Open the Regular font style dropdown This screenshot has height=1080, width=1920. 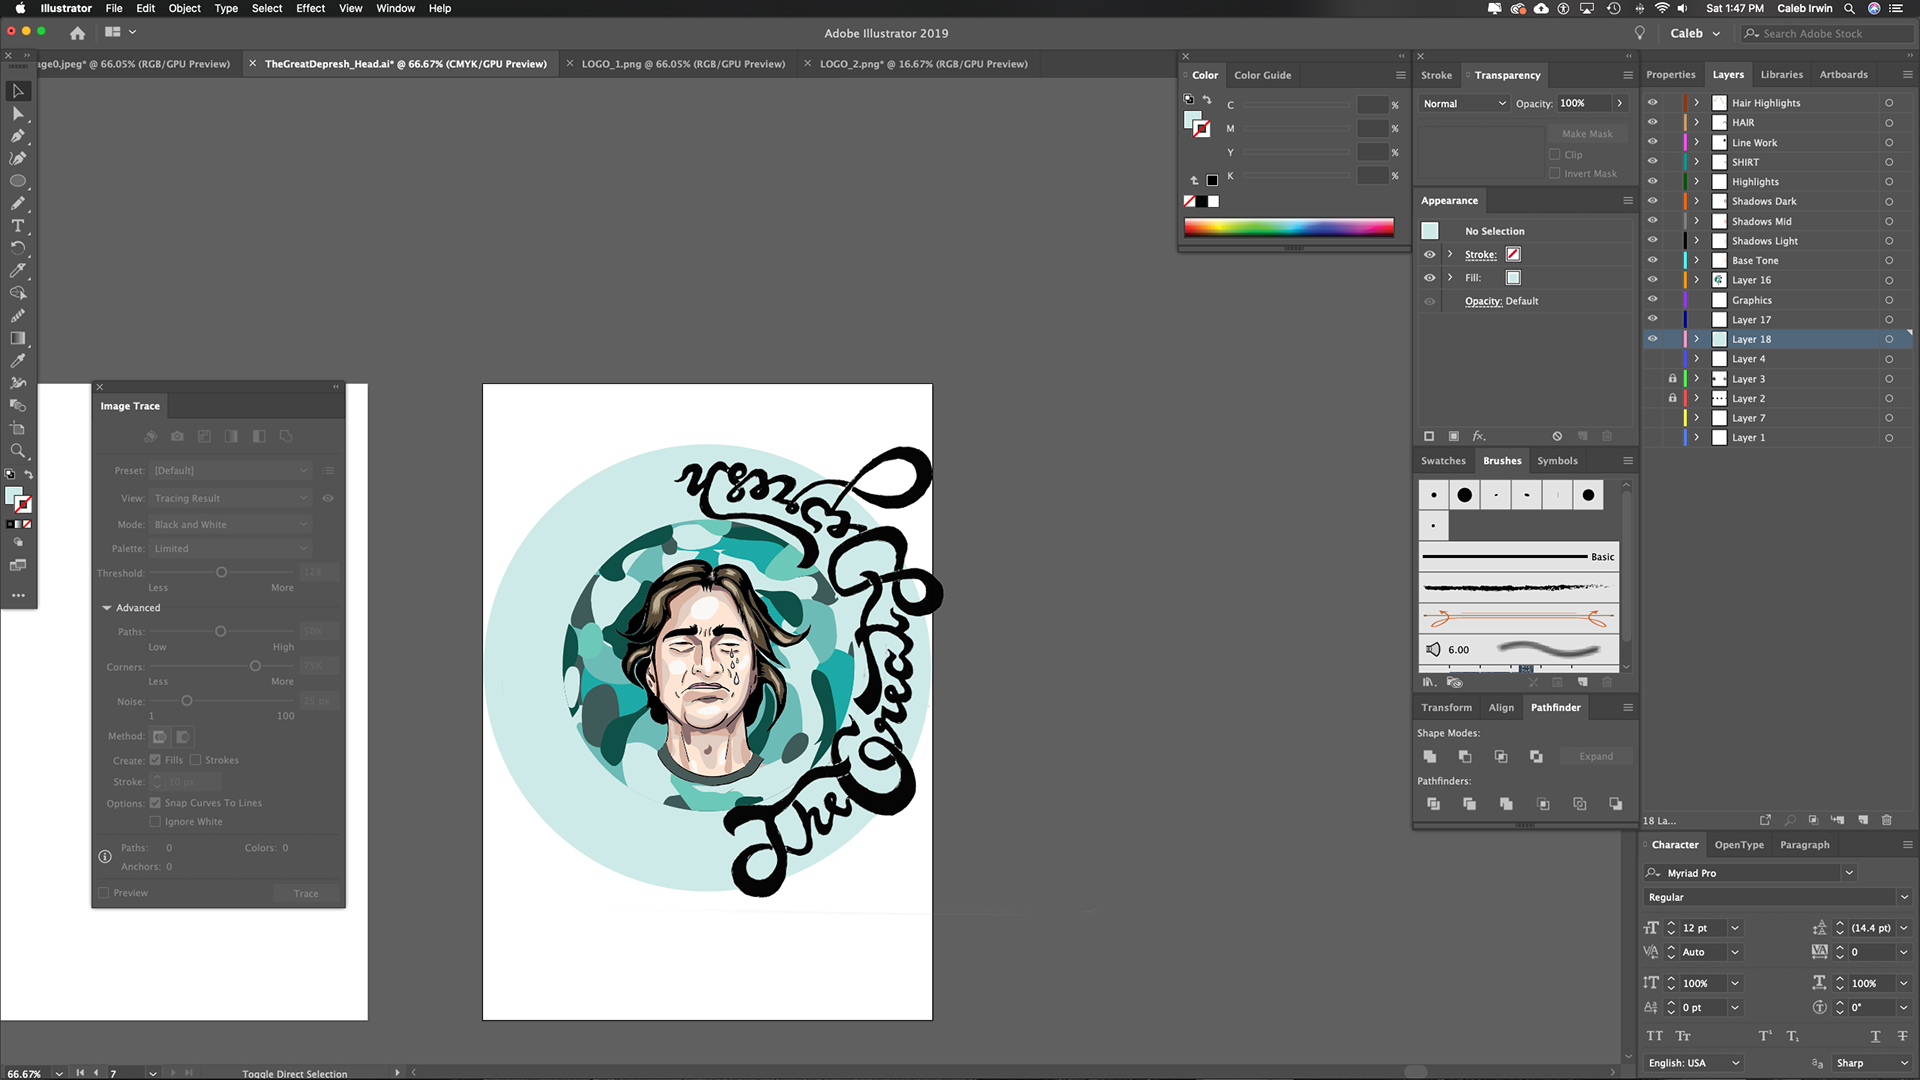1904,897
